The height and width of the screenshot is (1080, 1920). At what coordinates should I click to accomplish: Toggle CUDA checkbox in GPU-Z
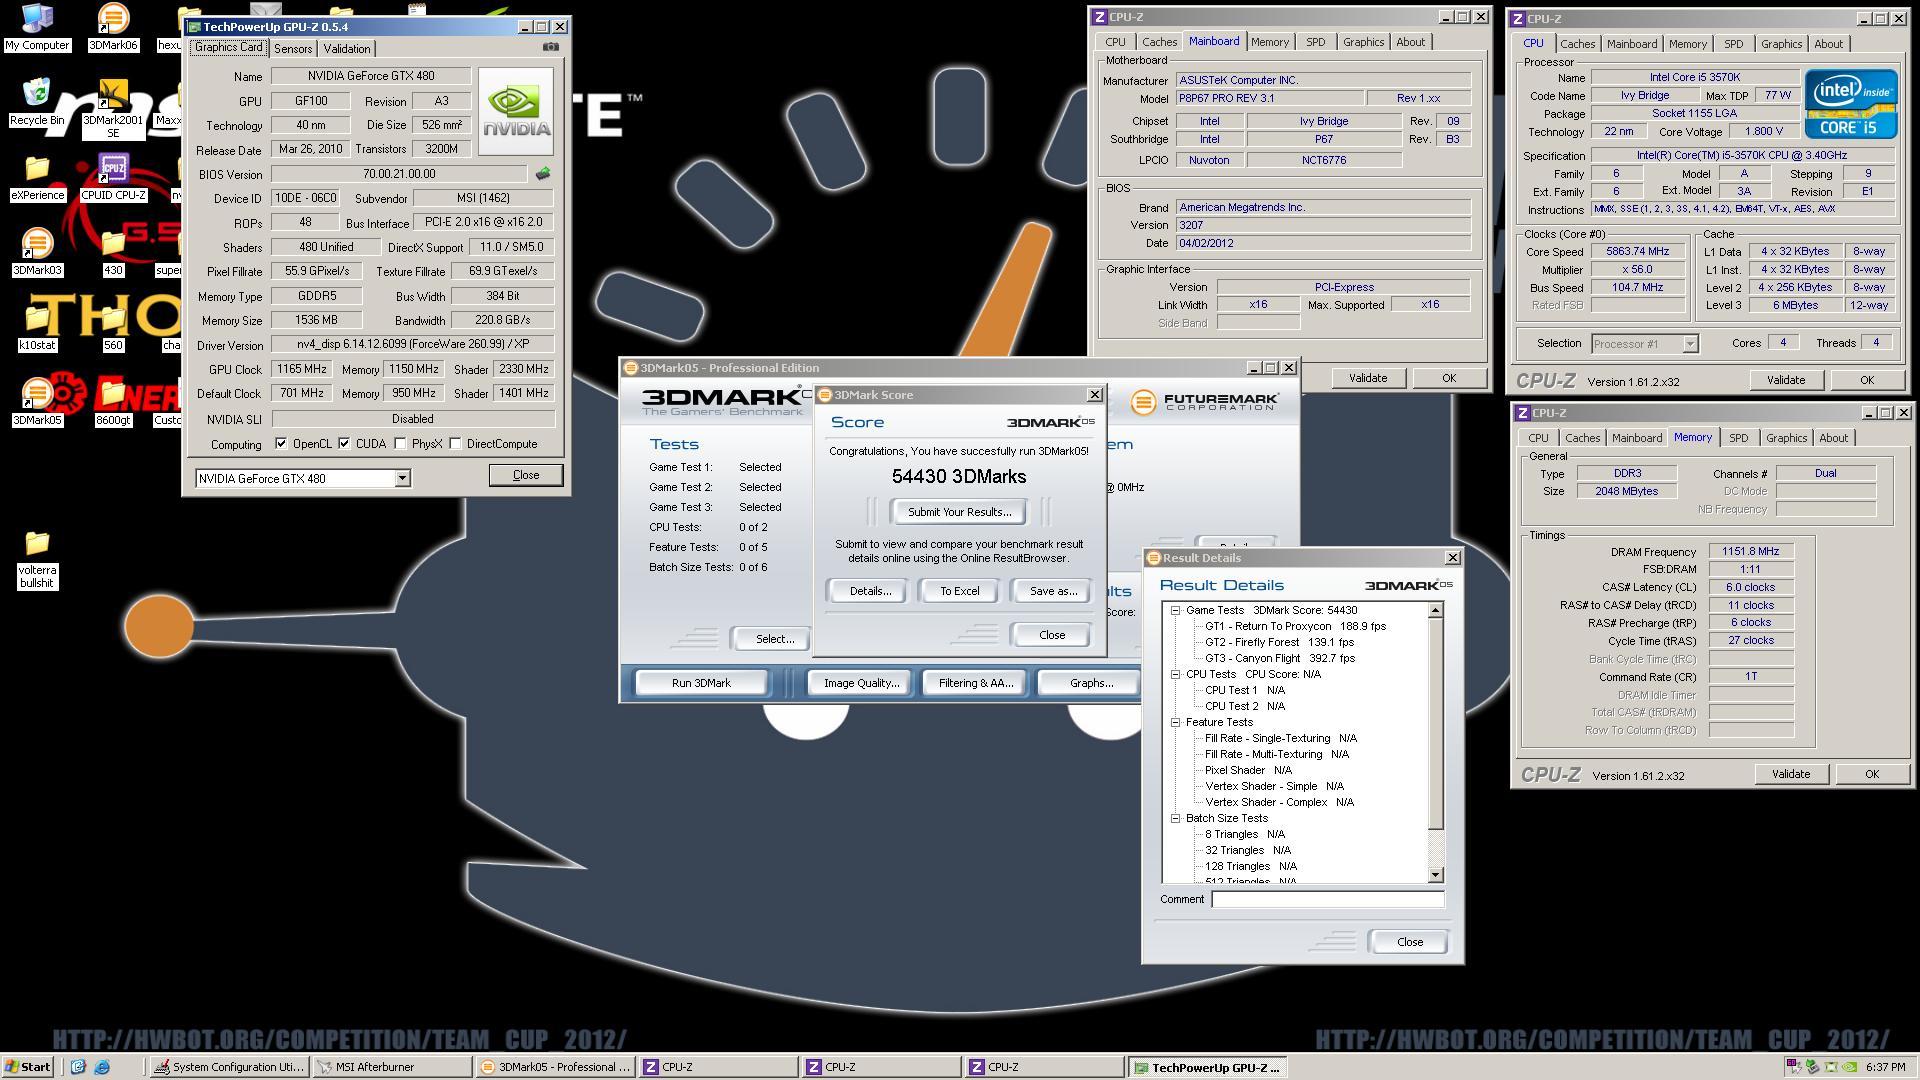click(344, 444)
